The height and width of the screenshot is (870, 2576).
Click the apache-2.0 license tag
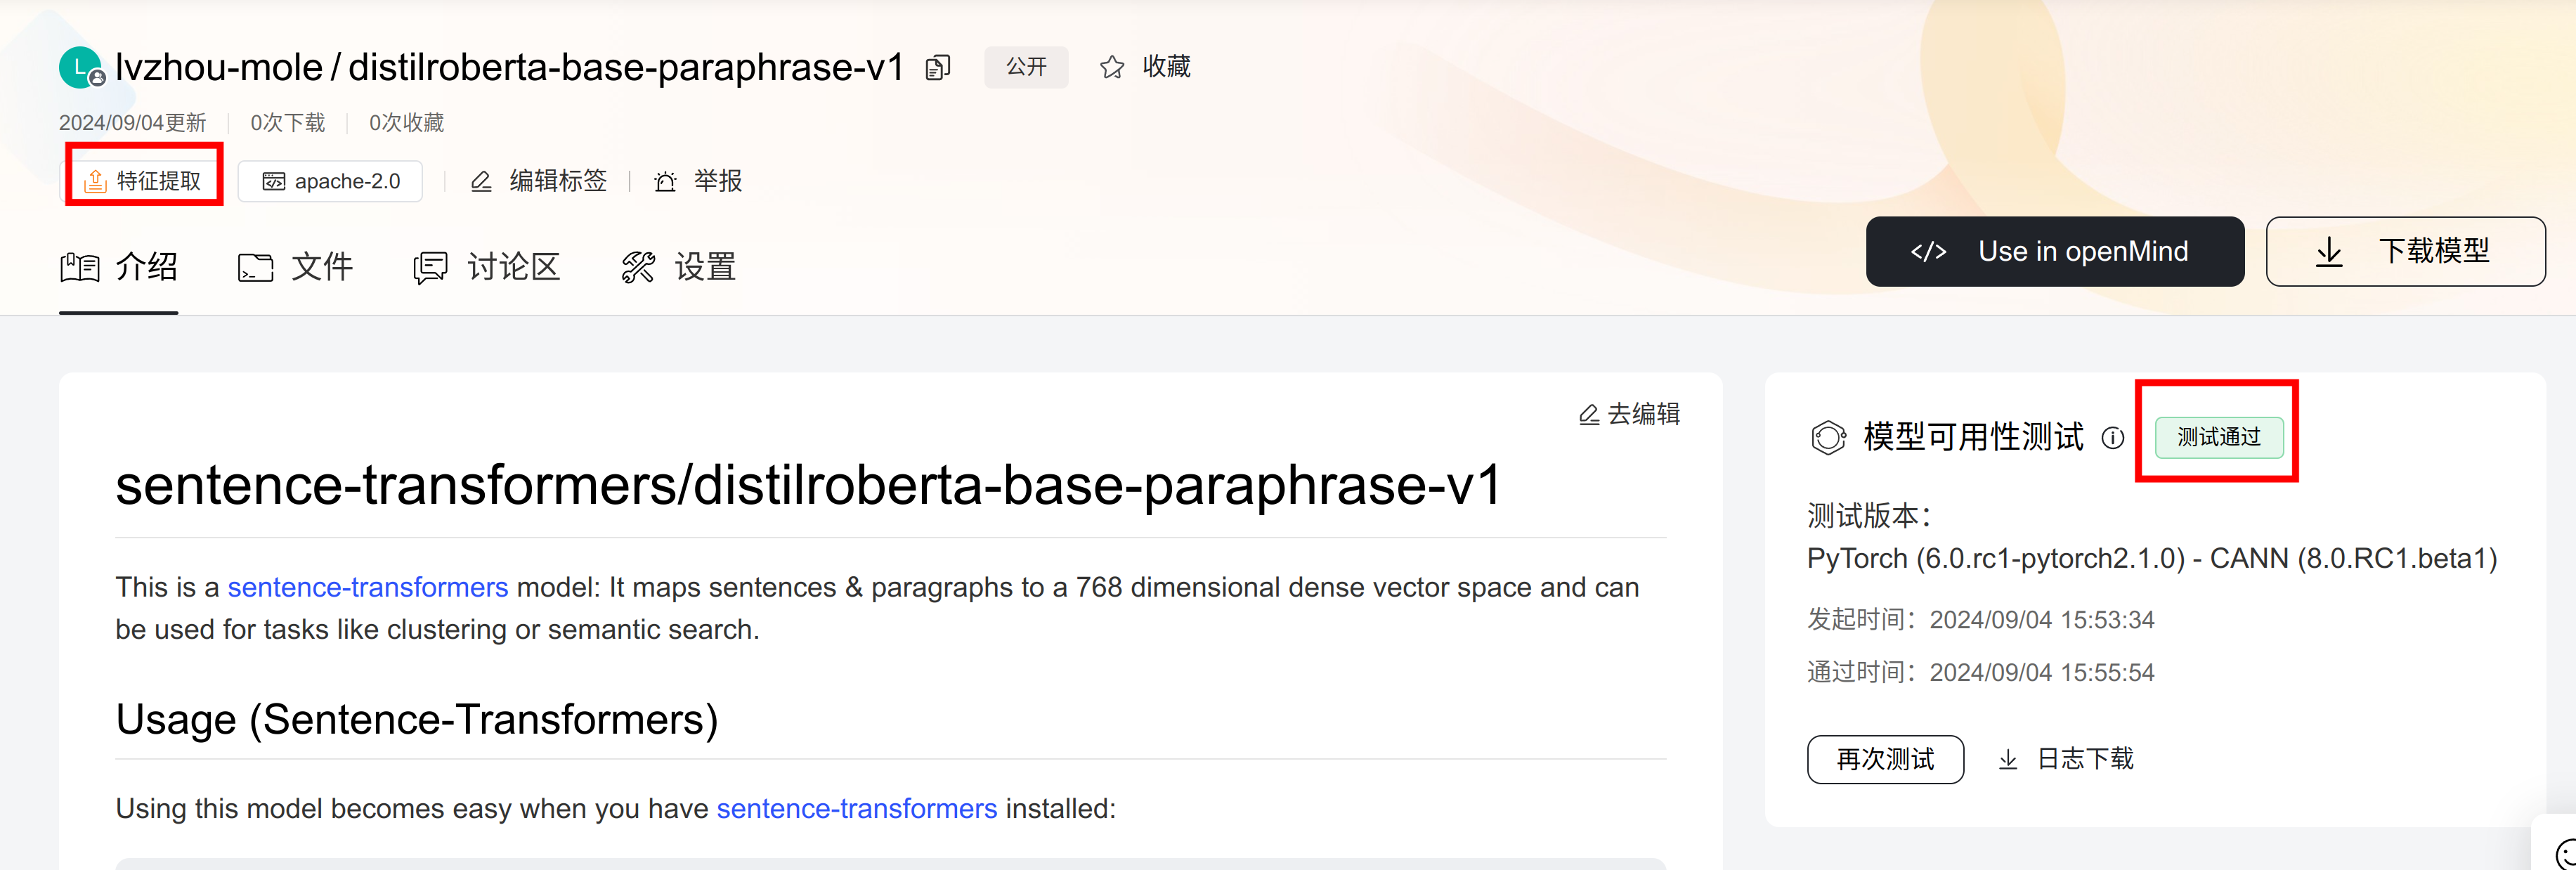[330, 181]
